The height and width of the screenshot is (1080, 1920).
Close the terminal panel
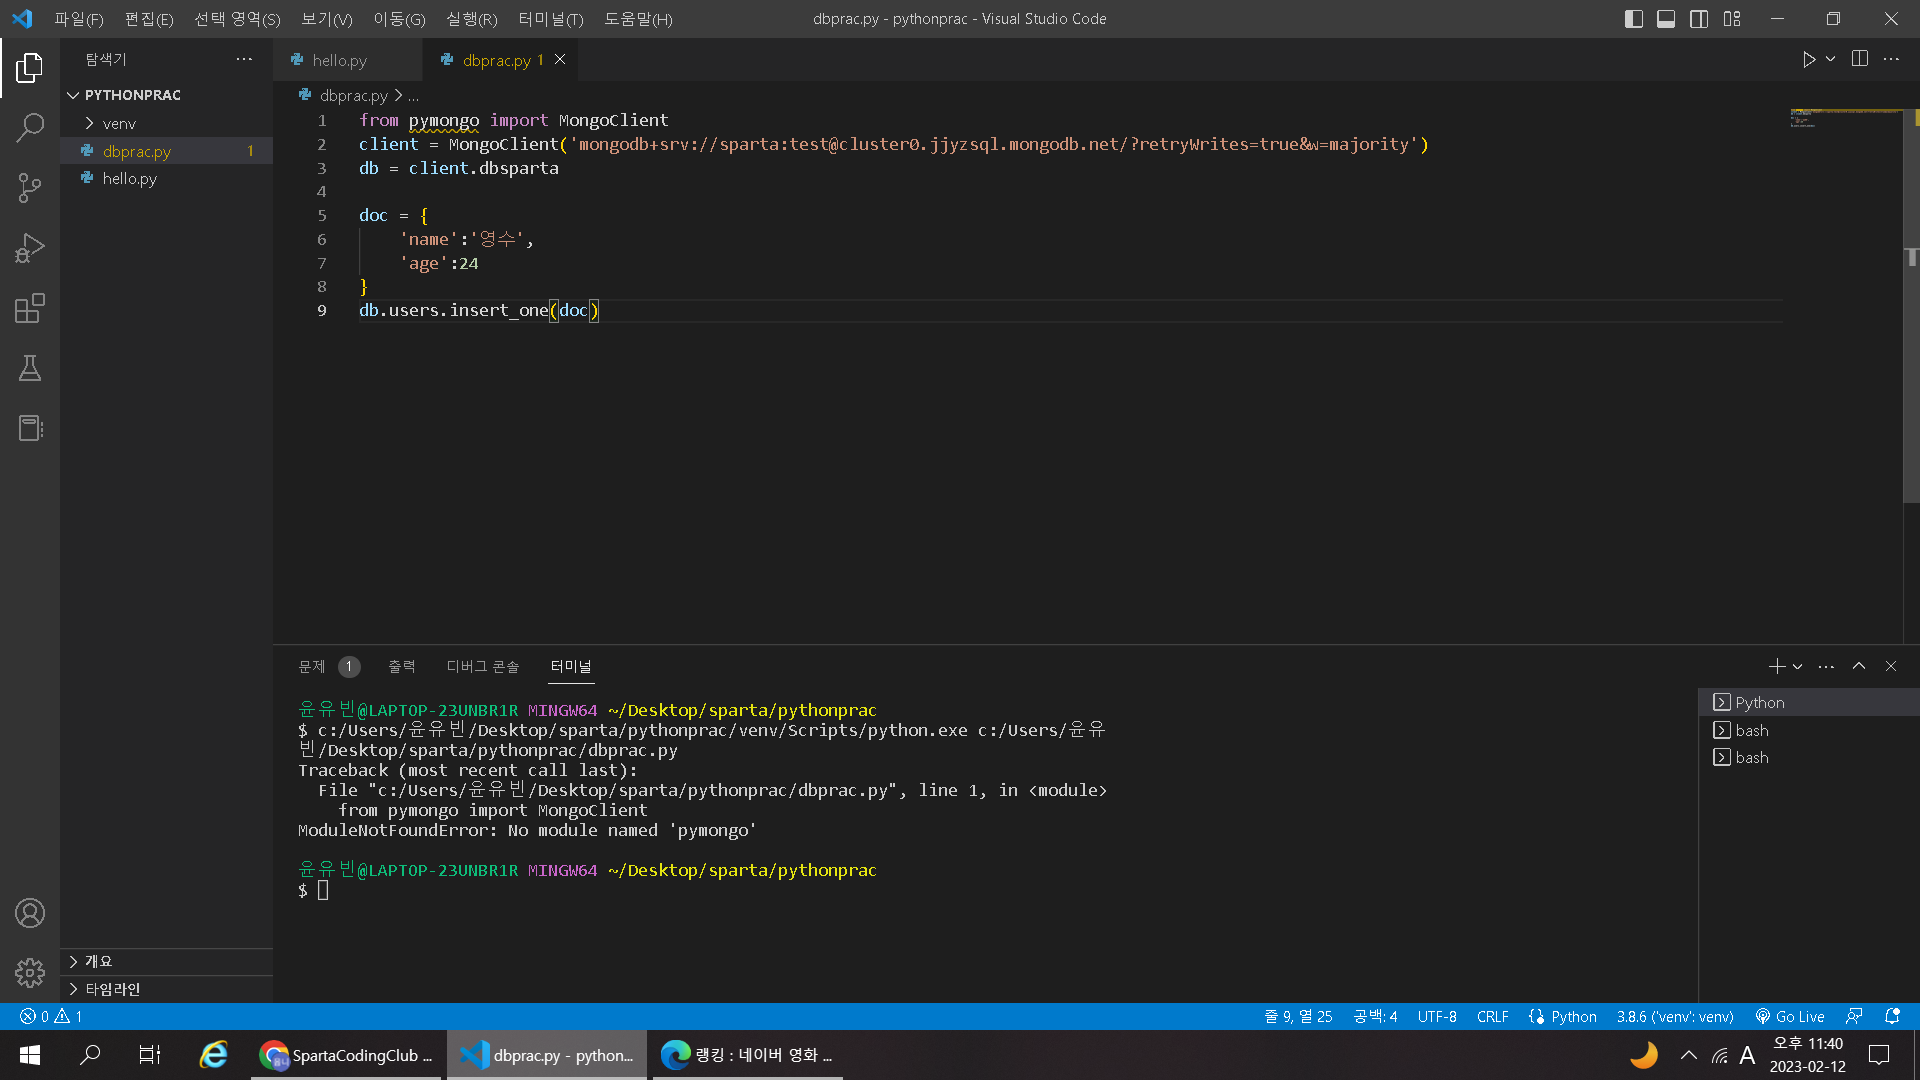[1891, 666]
